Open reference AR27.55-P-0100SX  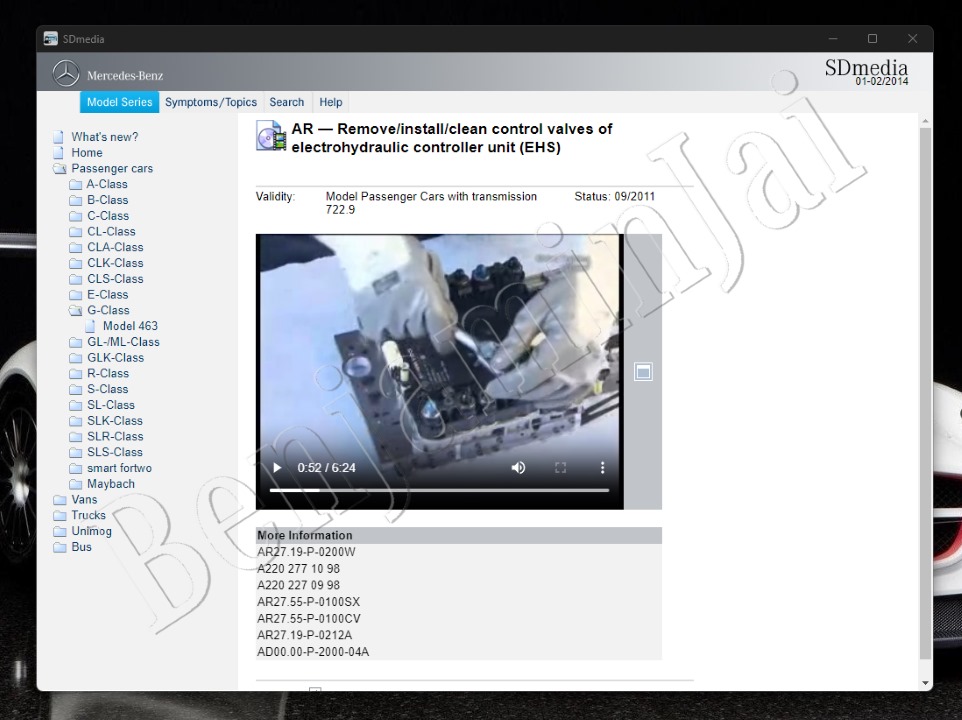pyautogui.click(x=309, y=602)
